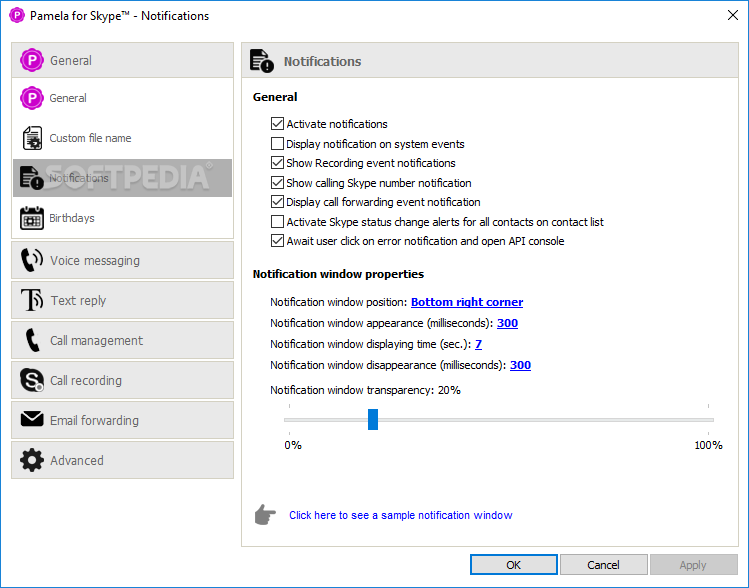Viewport: 749px width, 588px height.
Task: Click the Birthdays calendar icon
Action: (x=32, y=218)
